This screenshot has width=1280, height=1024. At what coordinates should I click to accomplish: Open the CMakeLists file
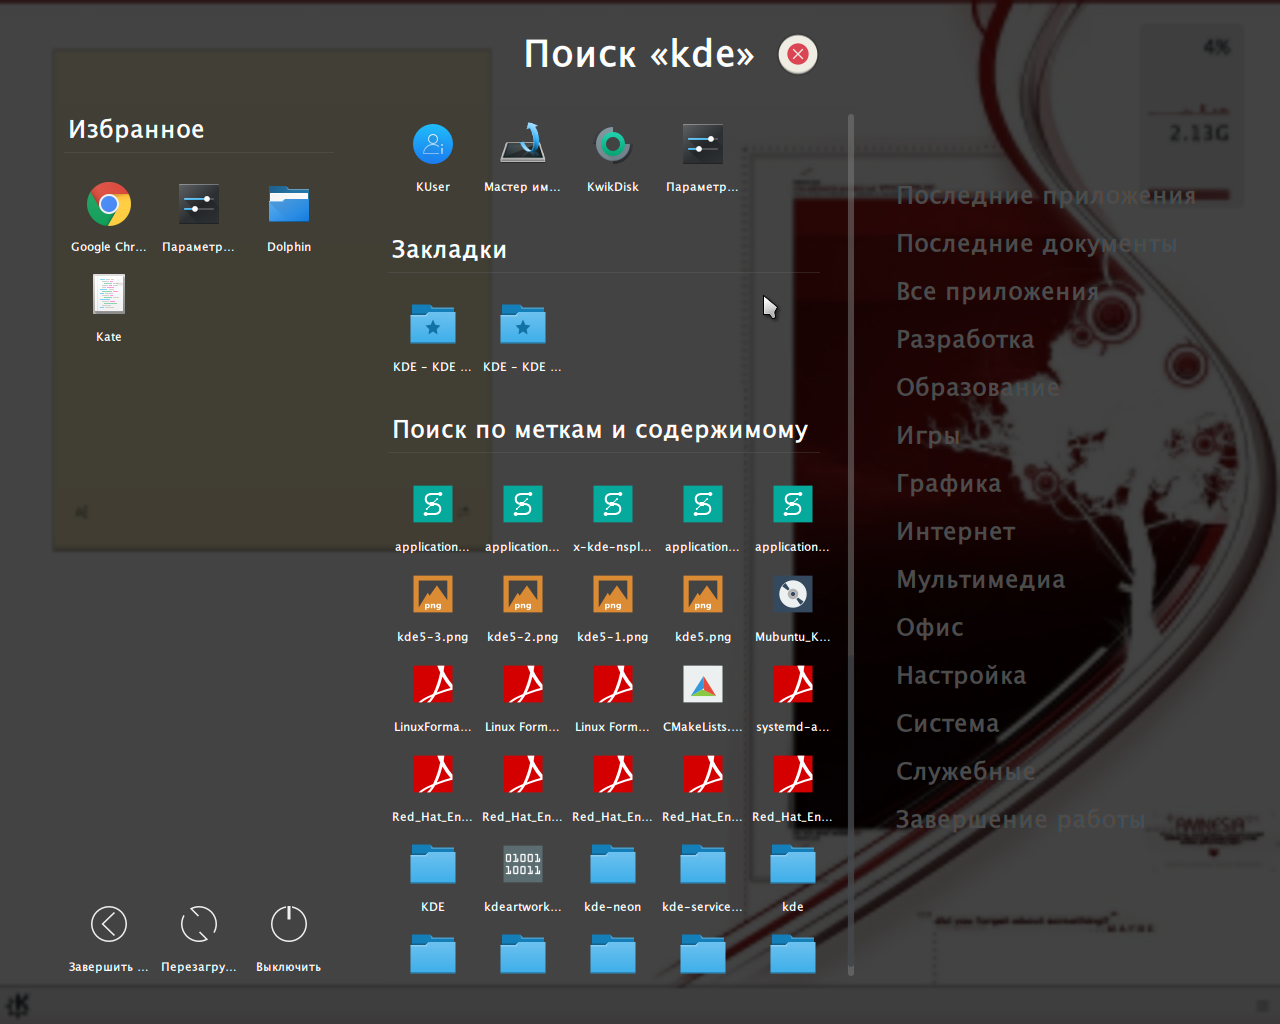[702, 686]
